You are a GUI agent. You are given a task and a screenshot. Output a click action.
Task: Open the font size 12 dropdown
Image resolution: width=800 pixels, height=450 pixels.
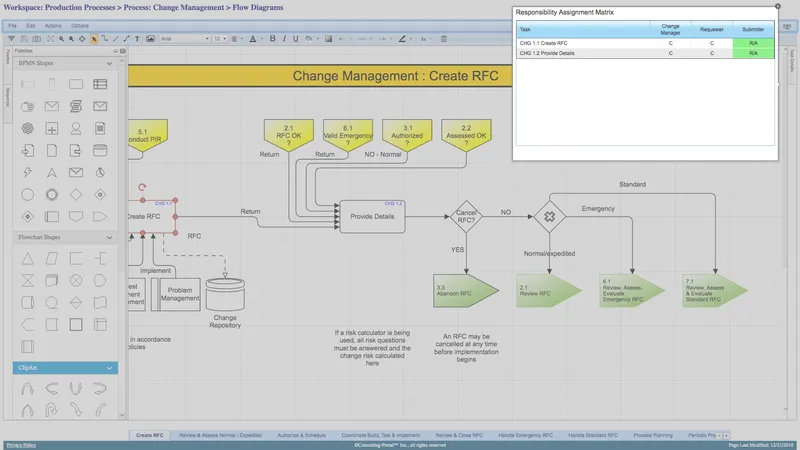pyautogui.click(x=220, y=39)
